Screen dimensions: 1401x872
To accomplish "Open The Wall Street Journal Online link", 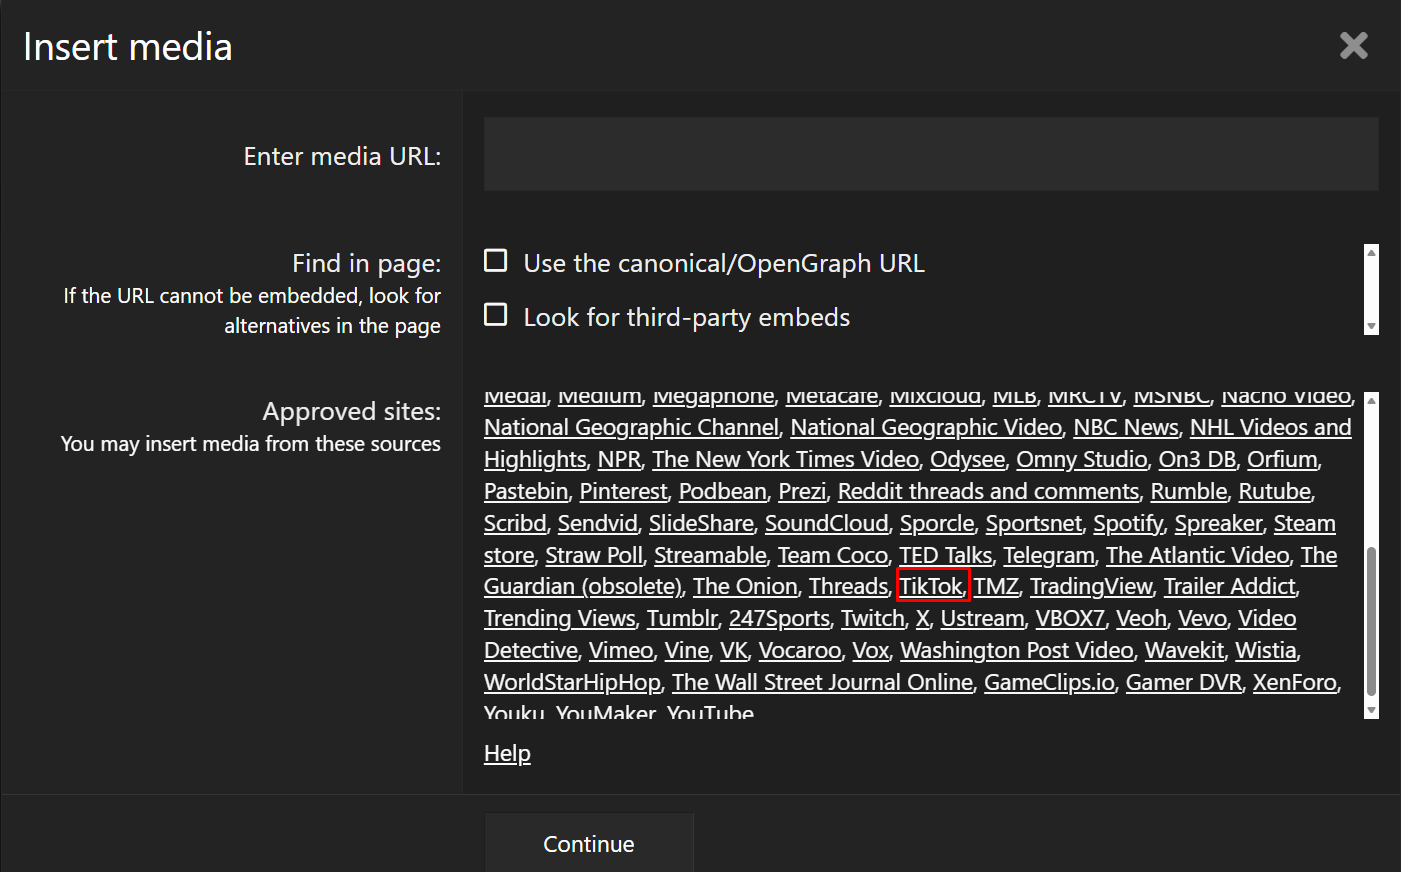I will pyautogui.click(x=822, y=683).
